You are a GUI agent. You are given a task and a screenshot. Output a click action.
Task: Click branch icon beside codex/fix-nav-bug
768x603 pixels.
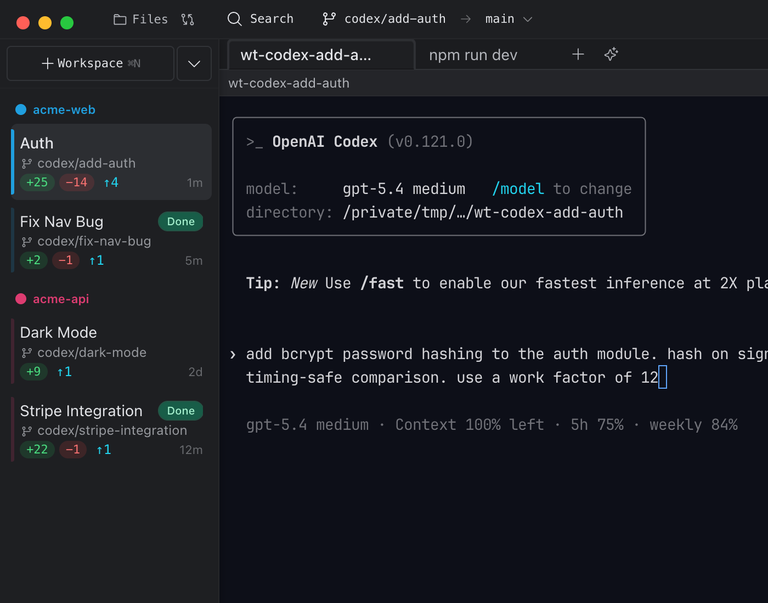pos(26,241)
